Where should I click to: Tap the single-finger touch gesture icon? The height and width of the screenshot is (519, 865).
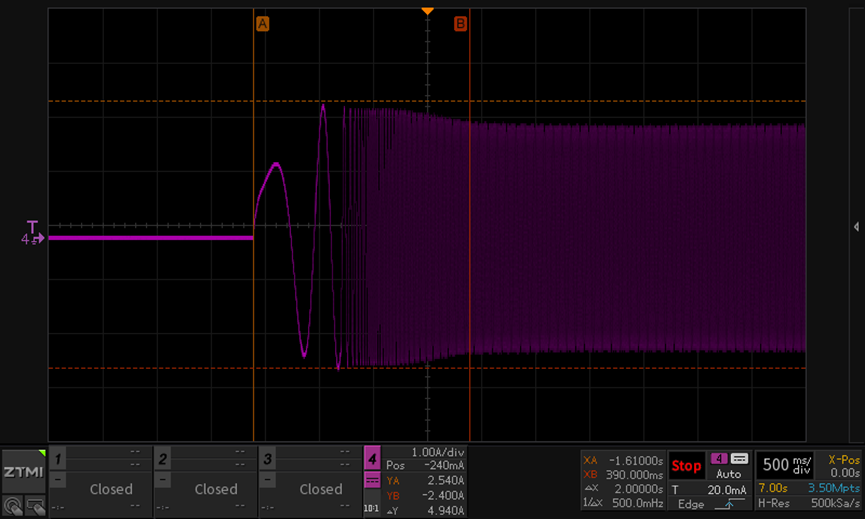point(12,506)
